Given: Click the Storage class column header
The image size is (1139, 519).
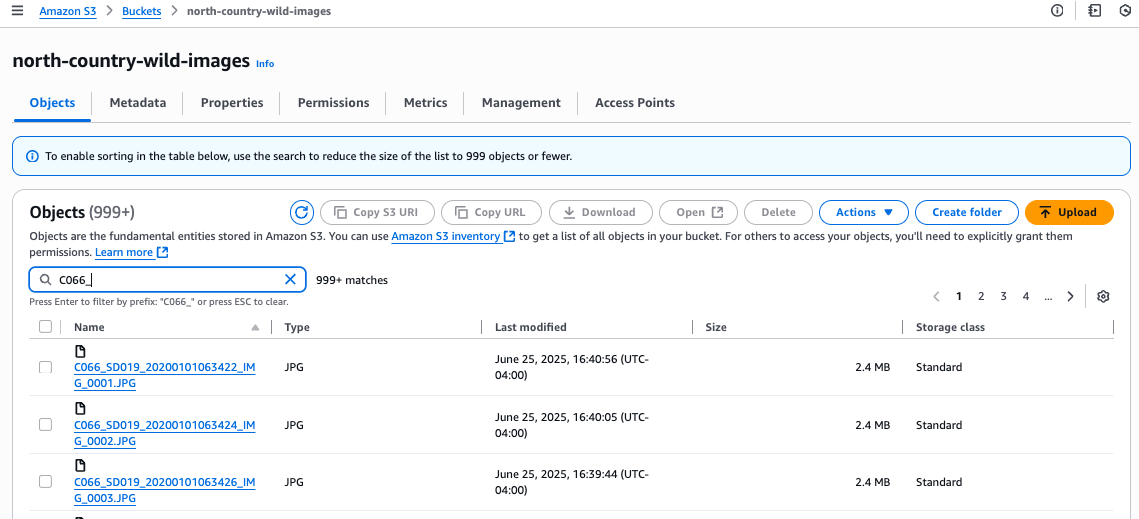Looking at the screenshot, I should click(950, 327).
